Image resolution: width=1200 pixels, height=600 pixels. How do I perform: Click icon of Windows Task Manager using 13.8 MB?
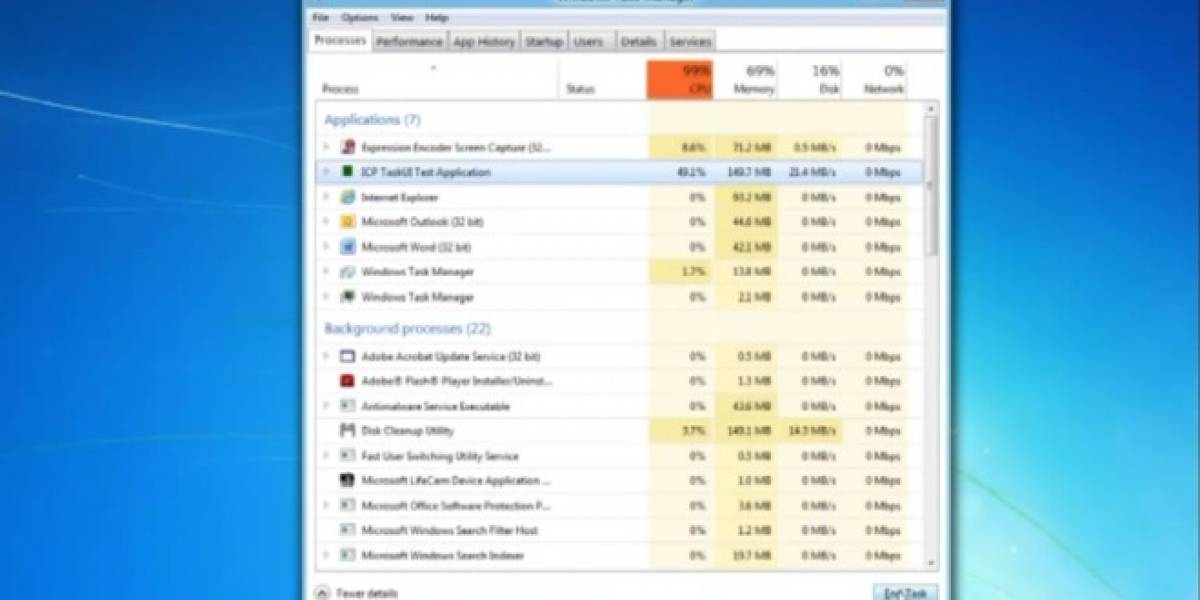tap(348, 272)
